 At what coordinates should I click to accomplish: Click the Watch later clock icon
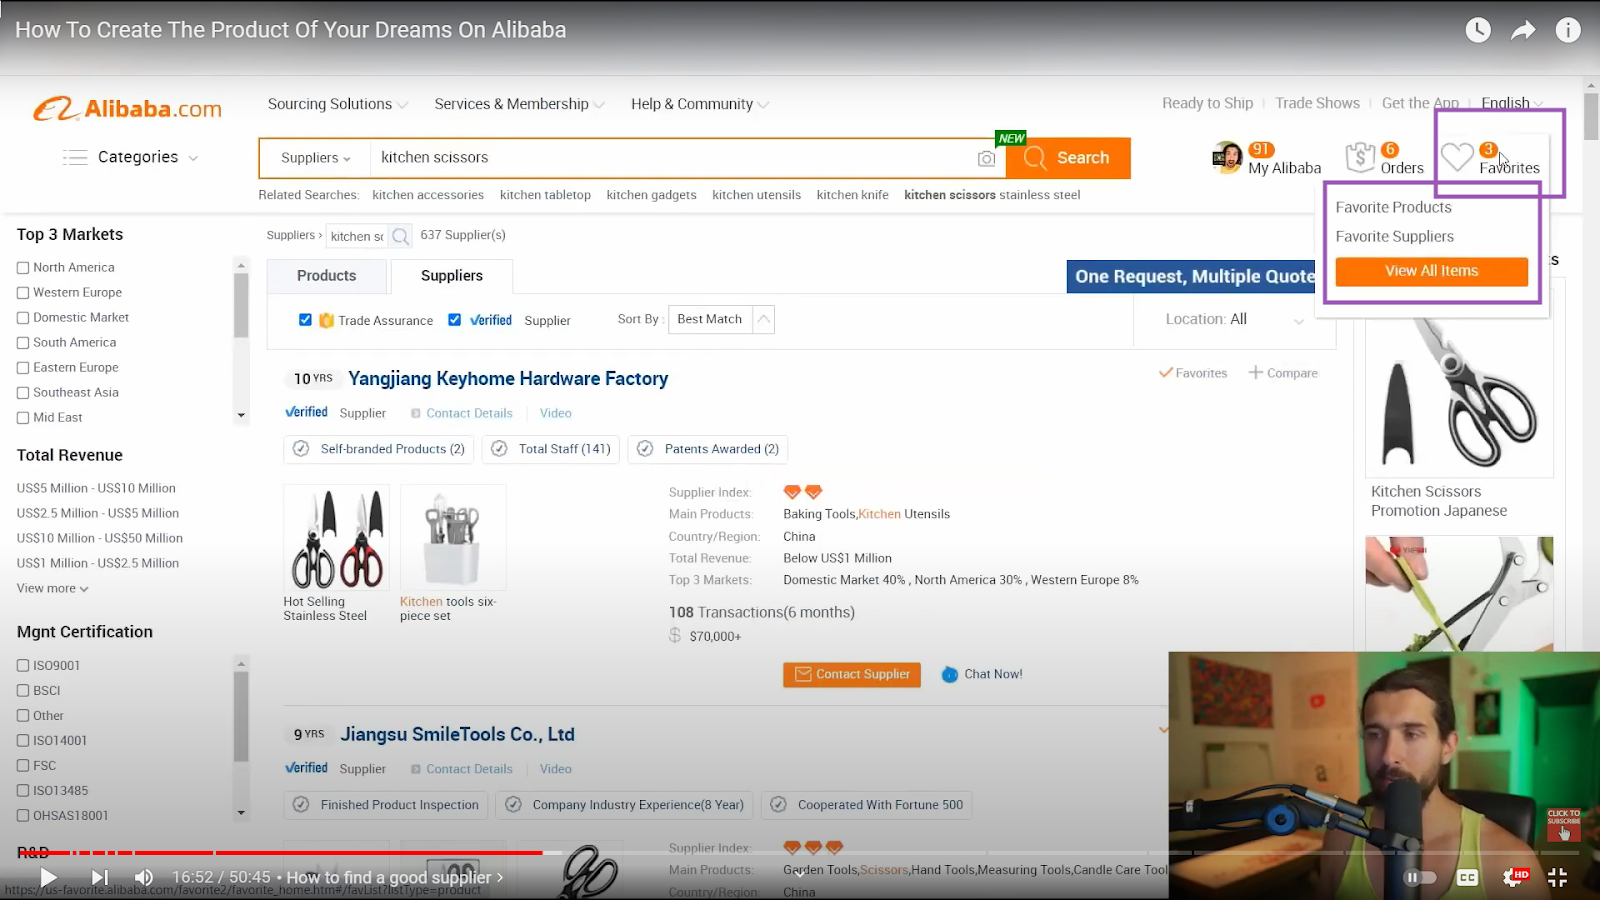(1478, 30)
